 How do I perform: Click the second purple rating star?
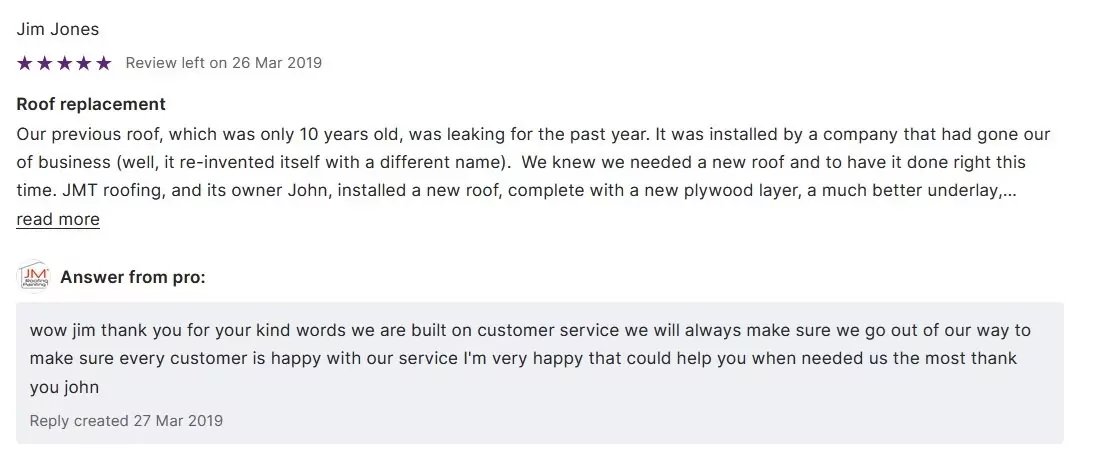(44, 63)
